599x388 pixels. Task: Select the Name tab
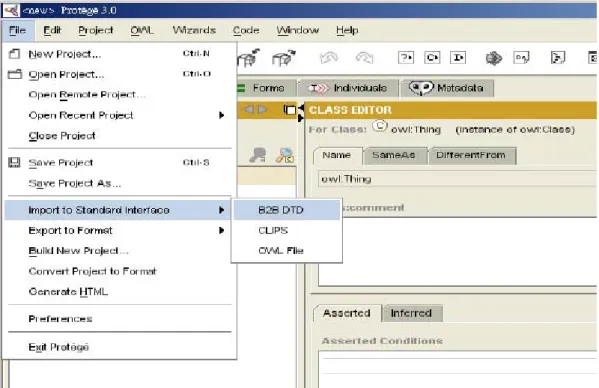tap(337, 155)
